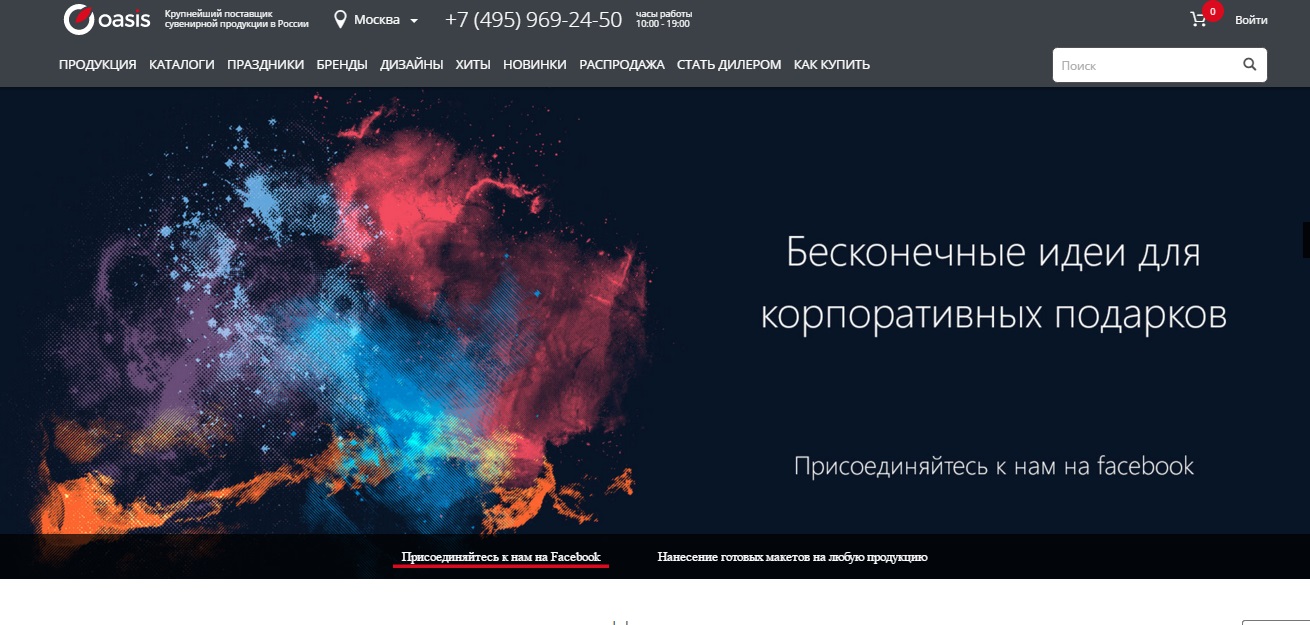Click the Oasis logo
The image size is (1310, 625).
pyautogui.click(x=106, y=19)
